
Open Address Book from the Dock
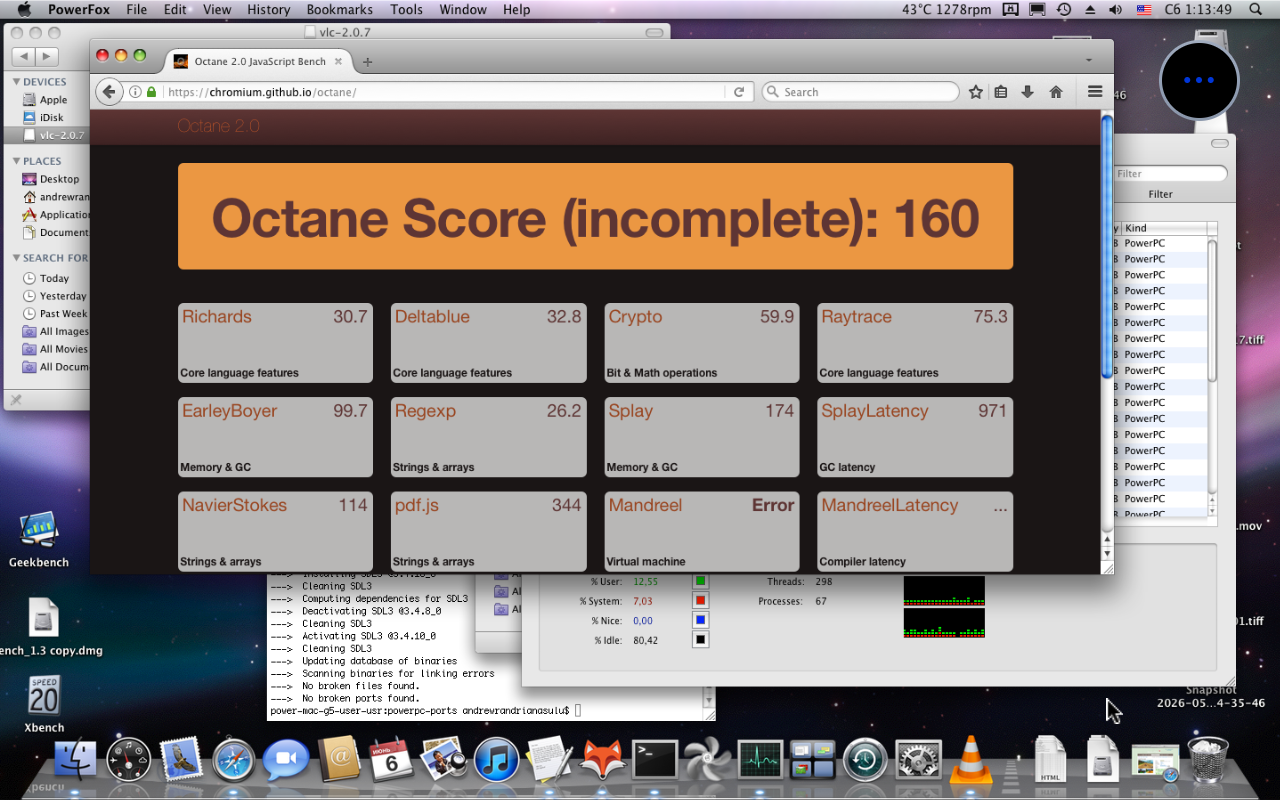[338, 760]
